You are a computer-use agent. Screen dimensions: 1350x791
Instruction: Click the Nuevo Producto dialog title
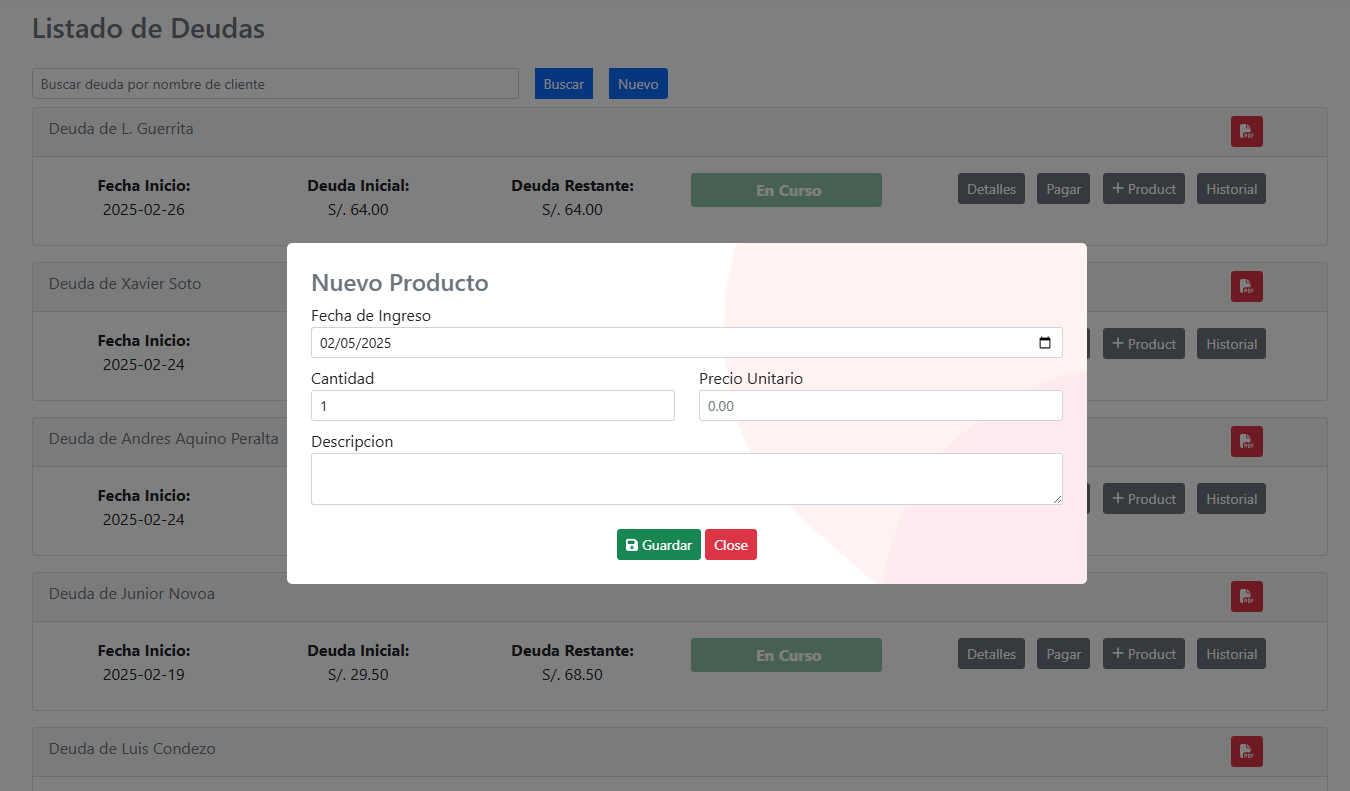pos(400,283)
